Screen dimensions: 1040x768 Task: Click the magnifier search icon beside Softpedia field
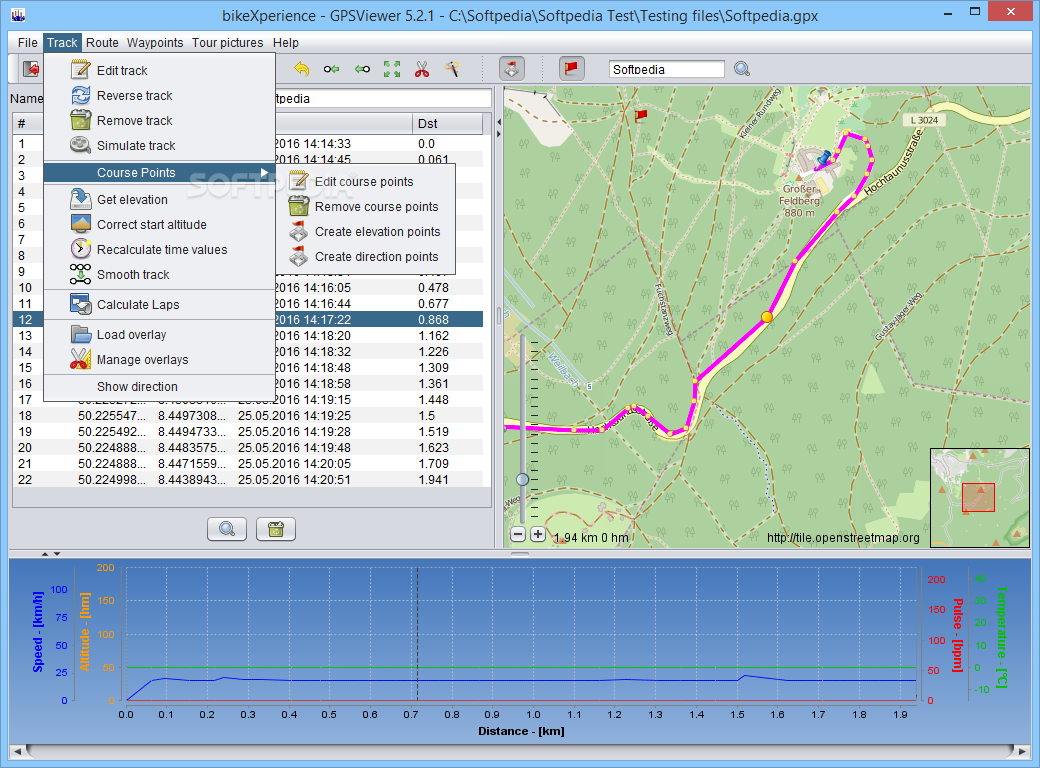click(742, 69)
